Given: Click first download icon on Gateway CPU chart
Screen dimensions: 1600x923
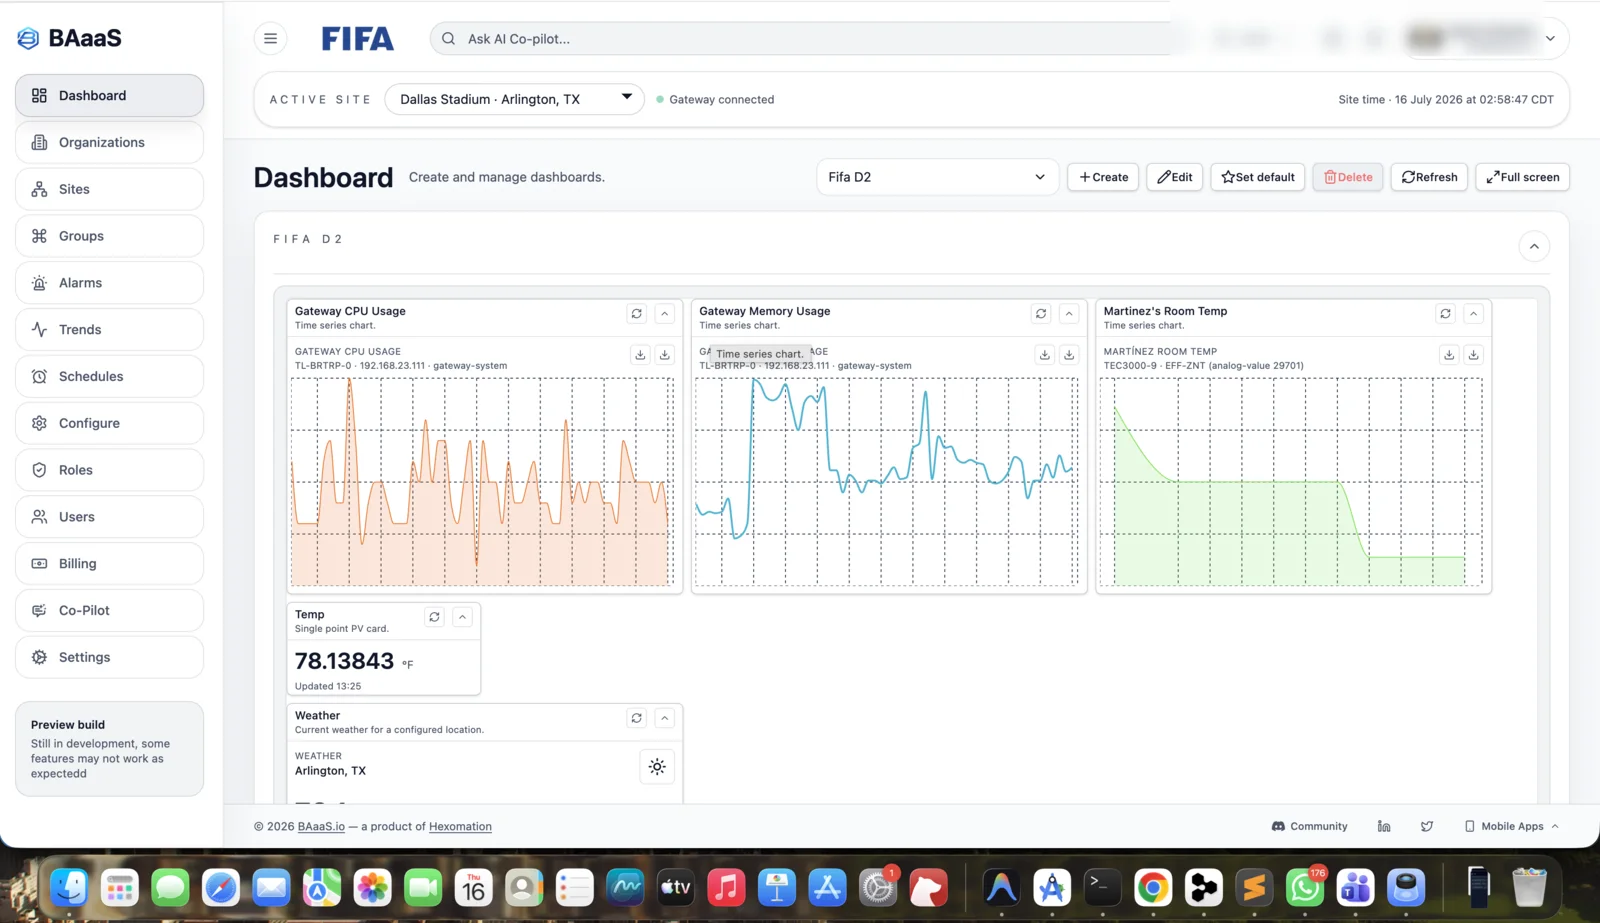Looking at the screenshot, I should click(x=640, y=355).
